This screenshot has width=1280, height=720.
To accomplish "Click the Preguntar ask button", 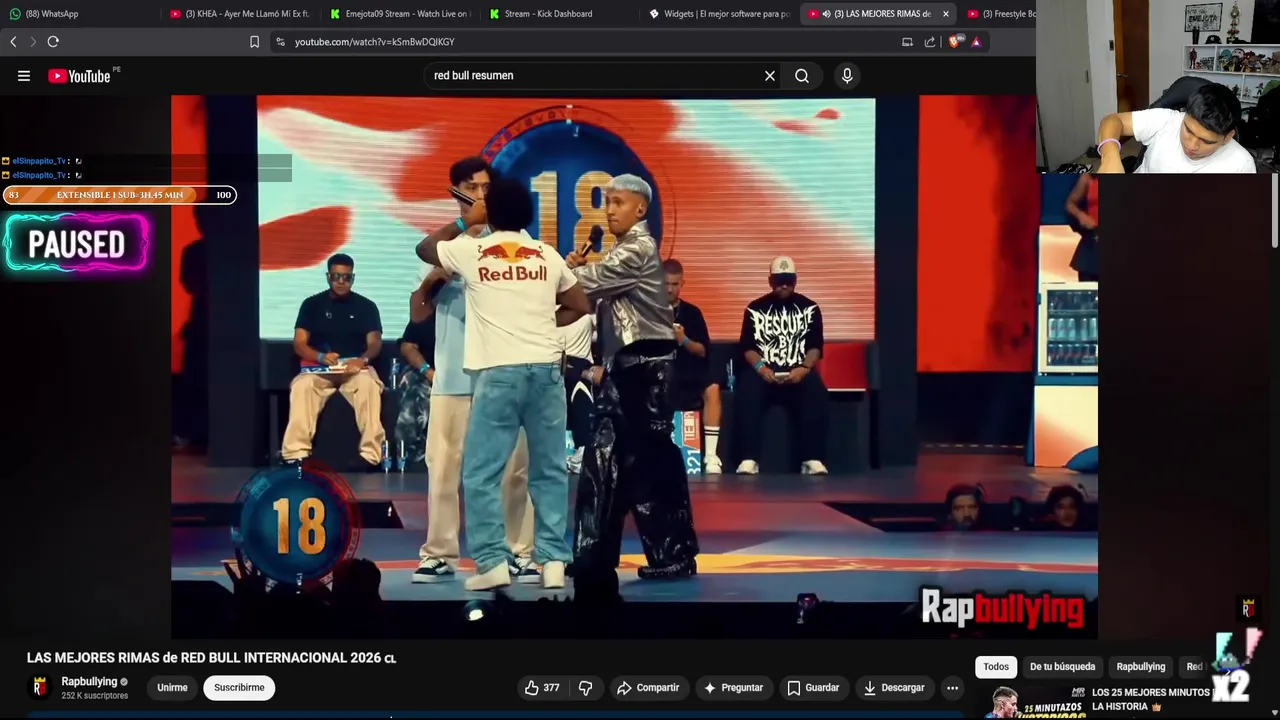I will (x=733, y=688).
